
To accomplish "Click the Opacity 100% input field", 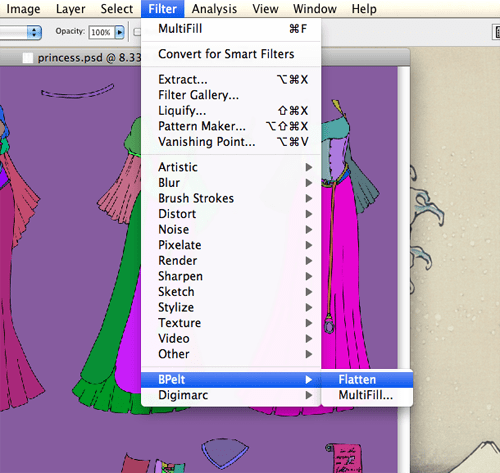I will click(101, 32).
